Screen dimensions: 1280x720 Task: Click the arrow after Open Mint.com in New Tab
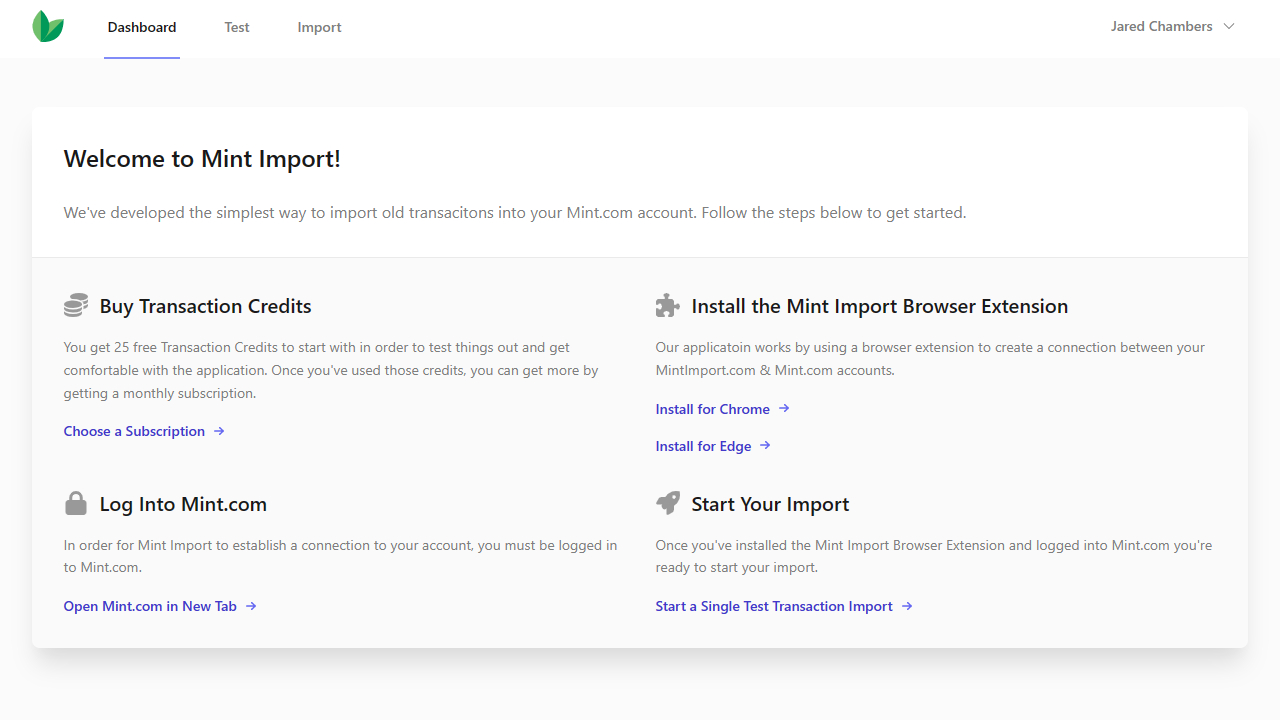(251, 606)
